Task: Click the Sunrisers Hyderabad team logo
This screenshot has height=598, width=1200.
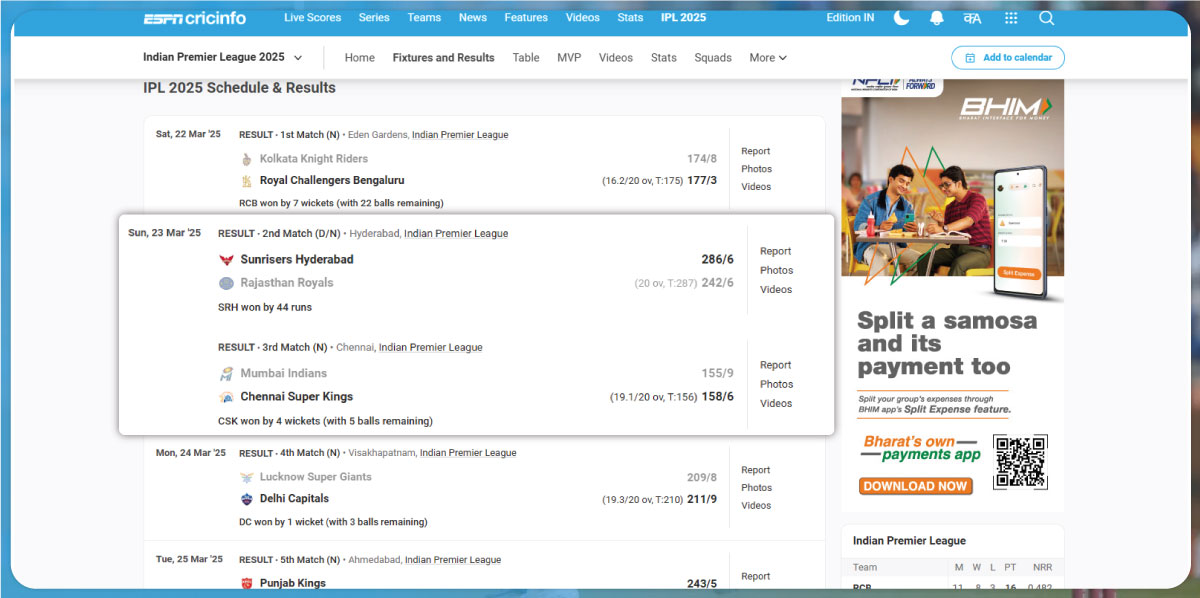Action: (x=226, y=260)
